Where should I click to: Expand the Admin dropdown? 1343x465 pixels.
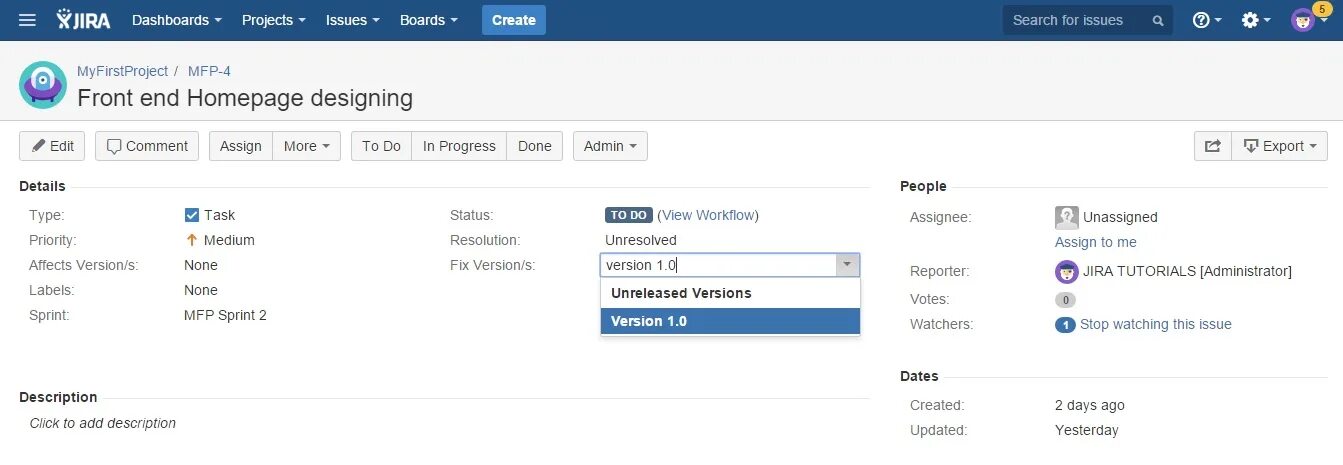tap(610, 146)
